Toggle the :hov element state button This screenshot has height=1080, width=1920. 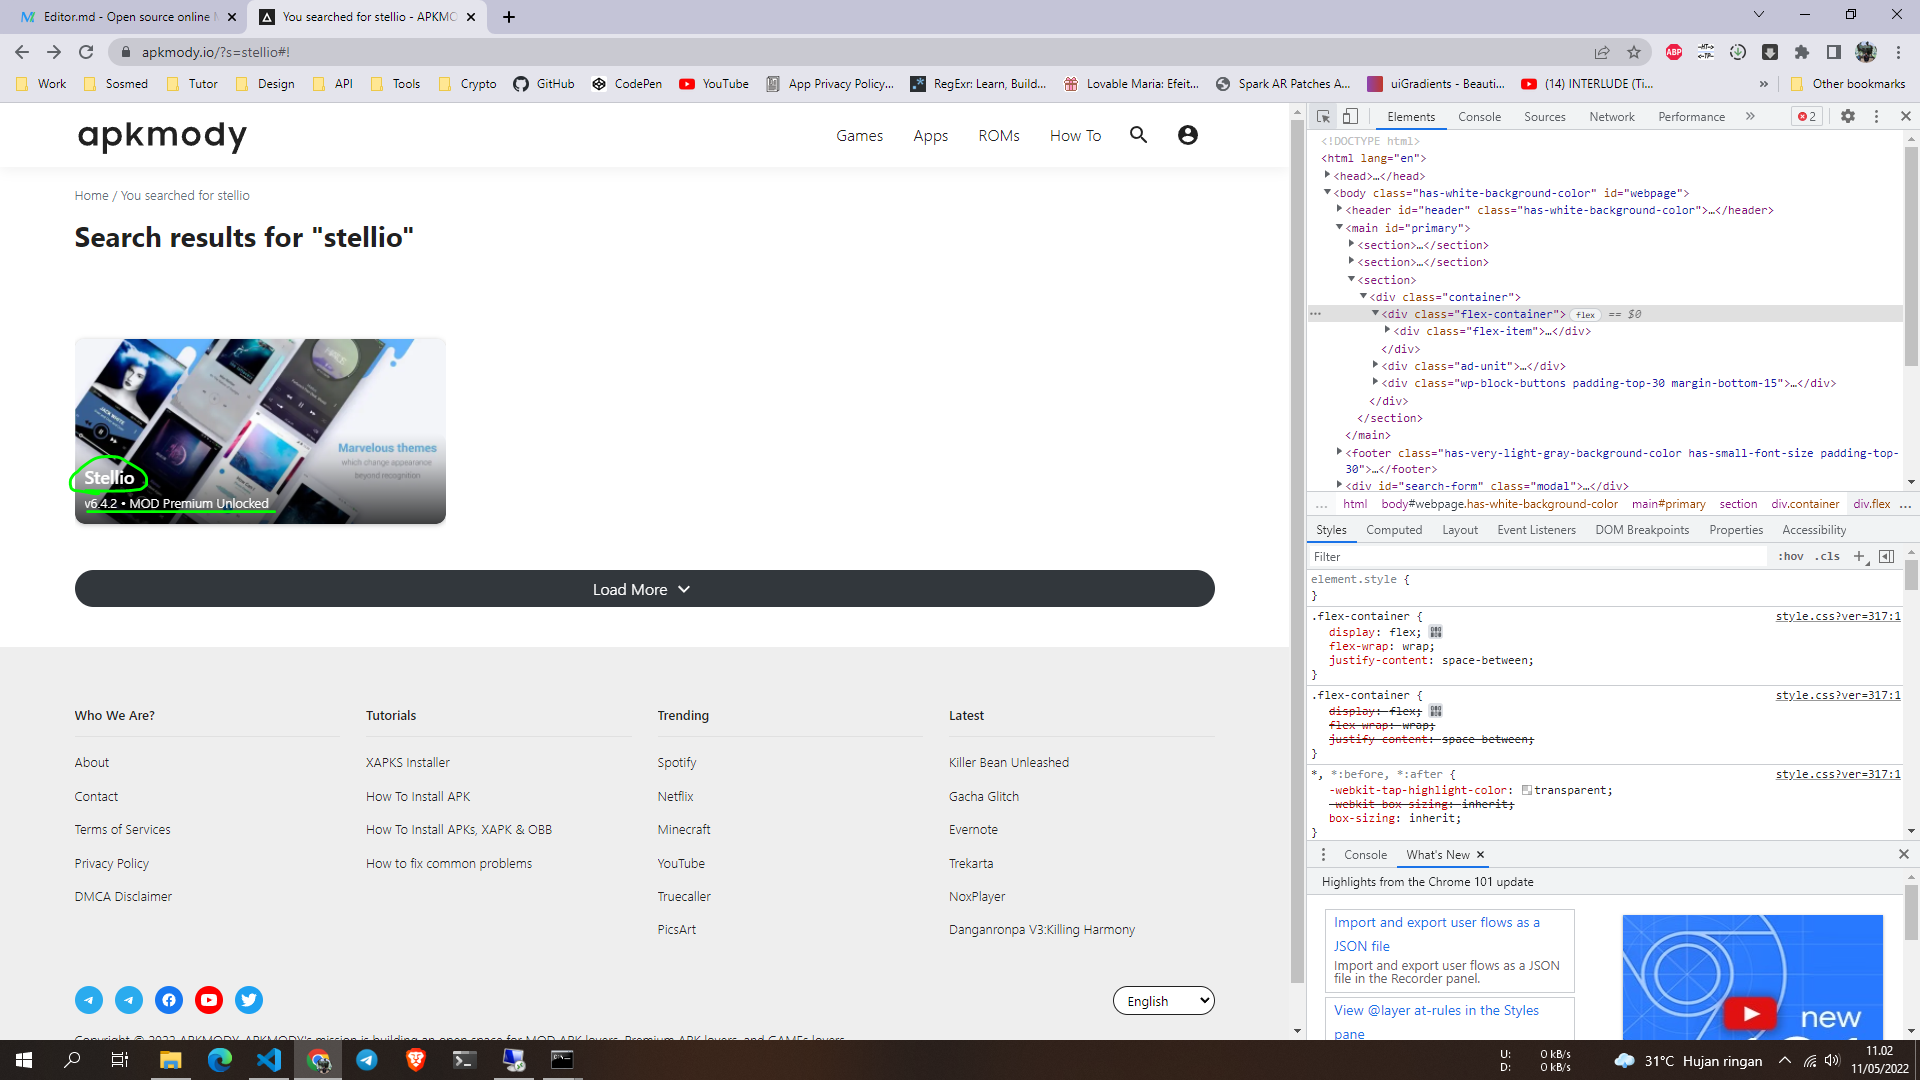click(1790, 556)
